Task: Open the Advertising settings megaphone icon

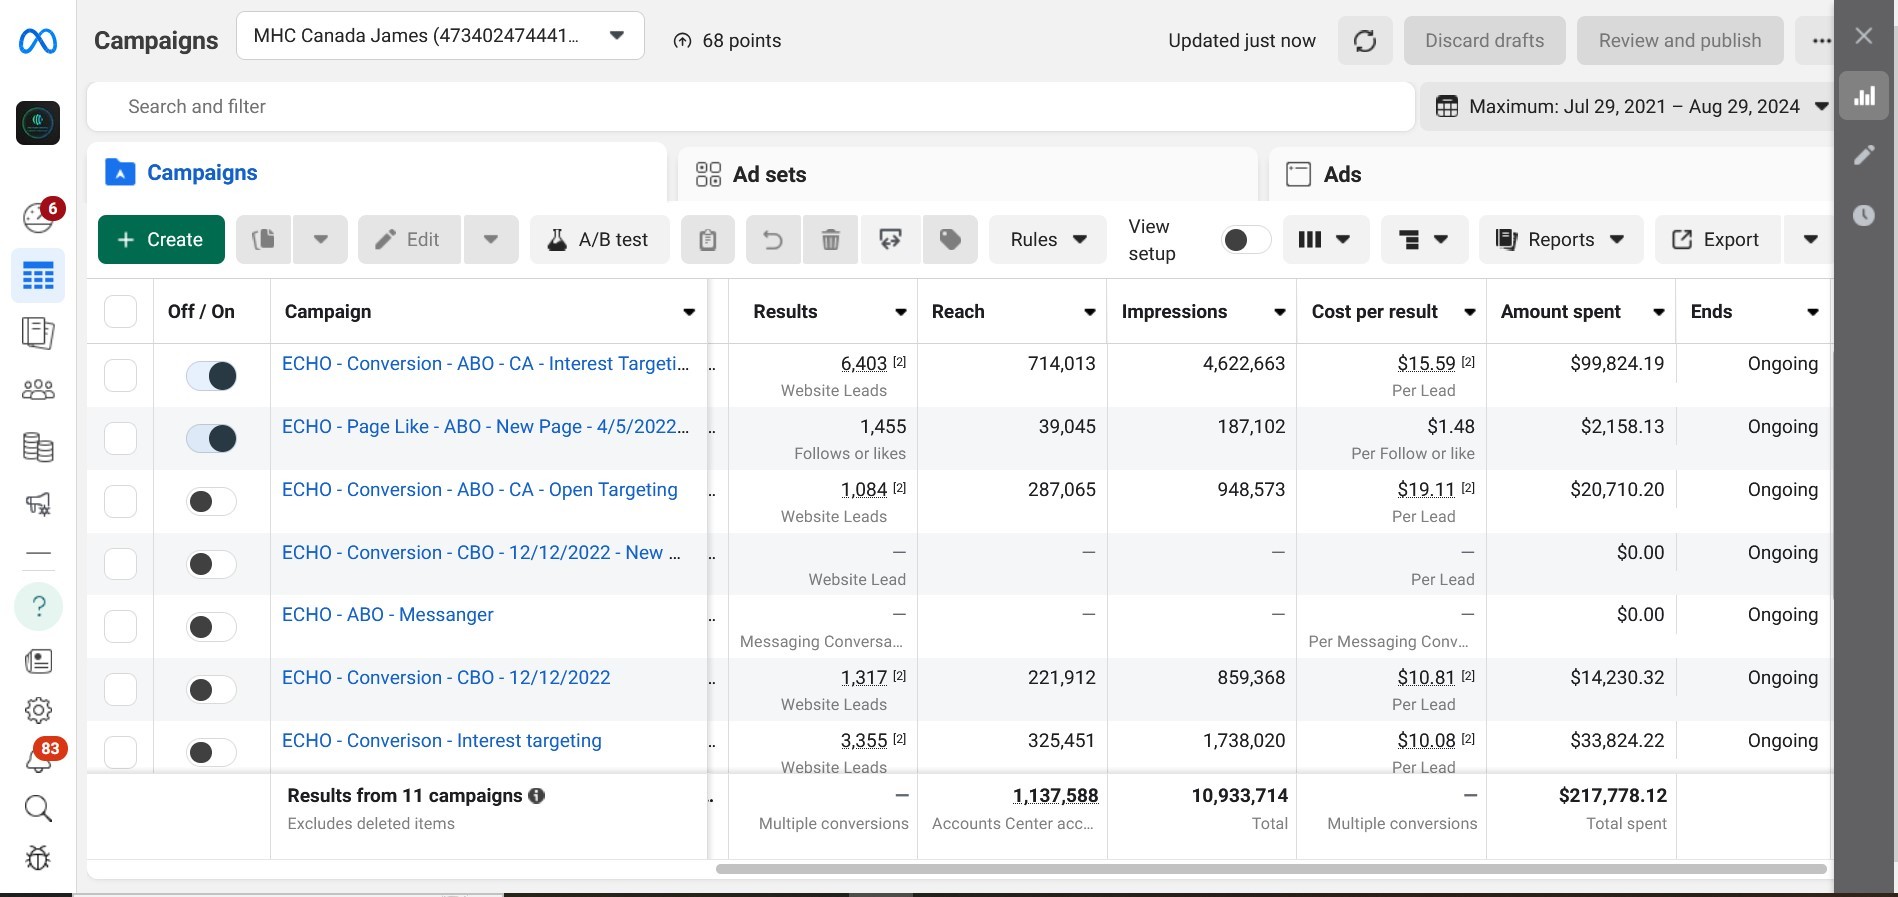Action: pos(38,504)
